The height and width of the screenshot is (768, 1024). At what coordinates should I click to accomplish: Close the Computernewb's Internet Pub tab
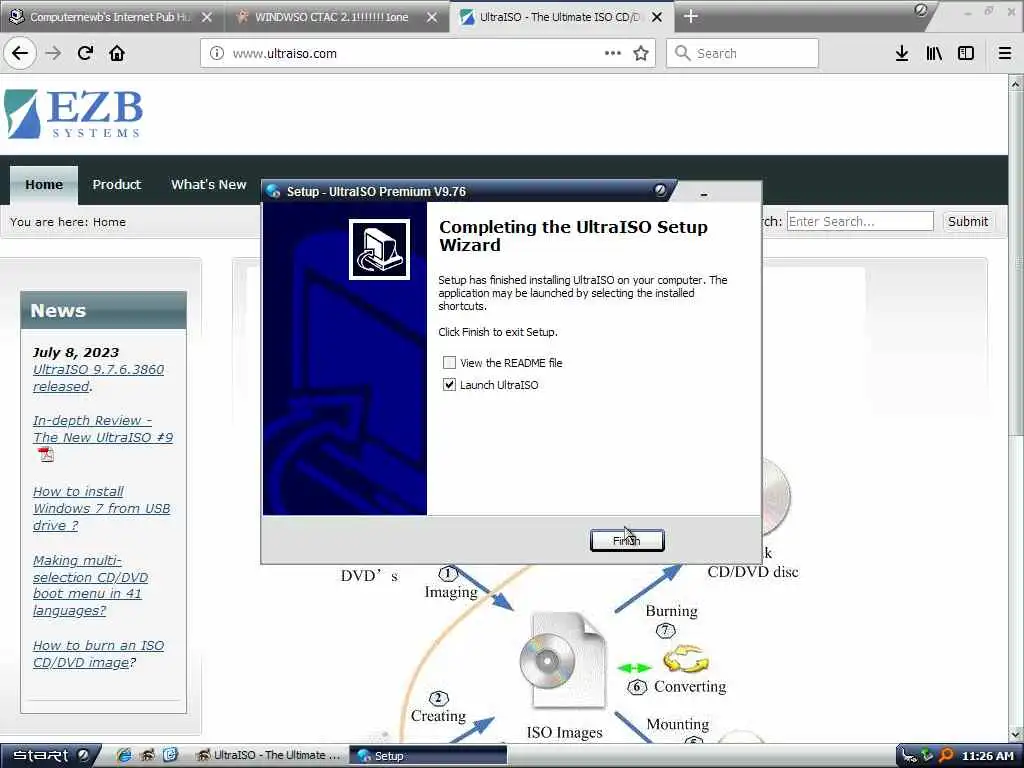pyautogui.click(x=206, y=17)
